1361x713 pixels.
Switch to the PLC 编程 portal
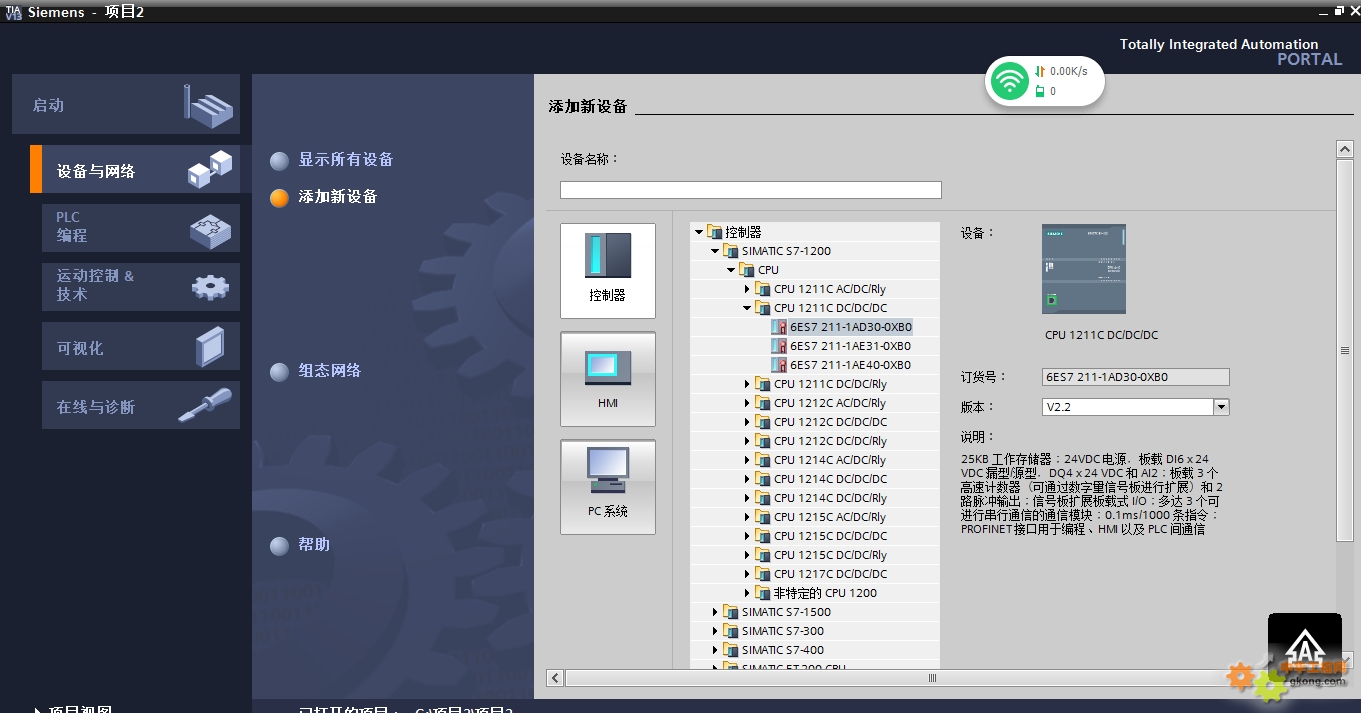coord(141,228)
